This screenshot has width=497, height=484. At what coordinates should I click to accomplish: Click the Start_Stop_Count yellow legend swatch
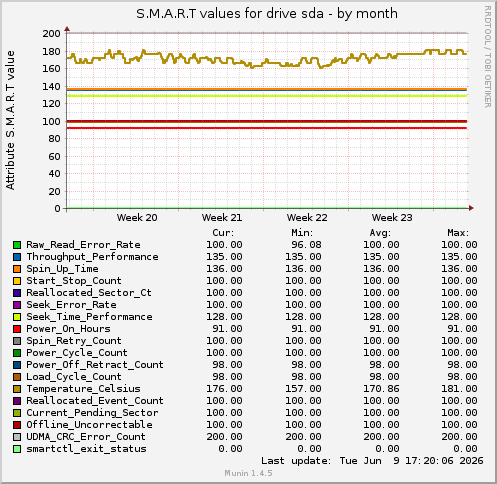tap(17, 281)
